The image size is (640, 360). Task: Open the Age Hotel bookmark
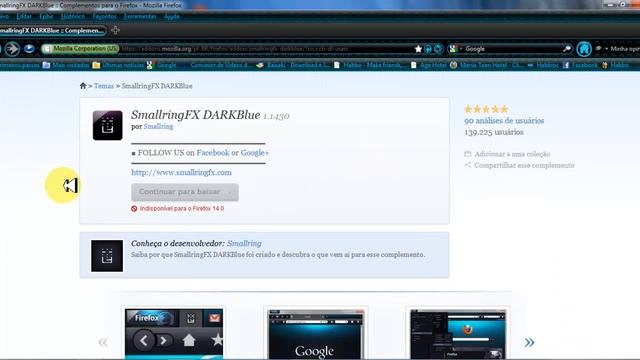click(429, 65)
